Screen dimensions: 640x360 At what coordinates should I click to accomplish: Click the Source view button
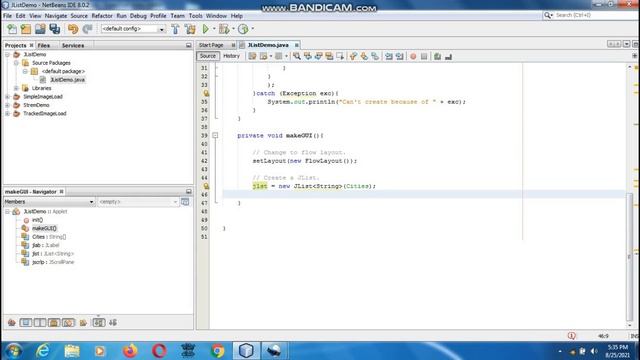click(x=208, y=56)
